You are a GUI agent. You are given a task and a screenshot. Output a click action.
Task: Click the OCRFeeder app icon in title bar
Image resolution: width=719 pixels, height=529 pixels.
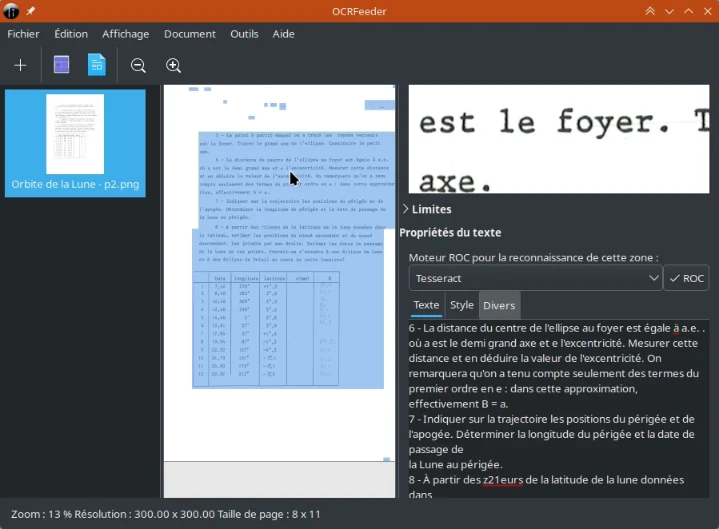click(x=11, y=11)
